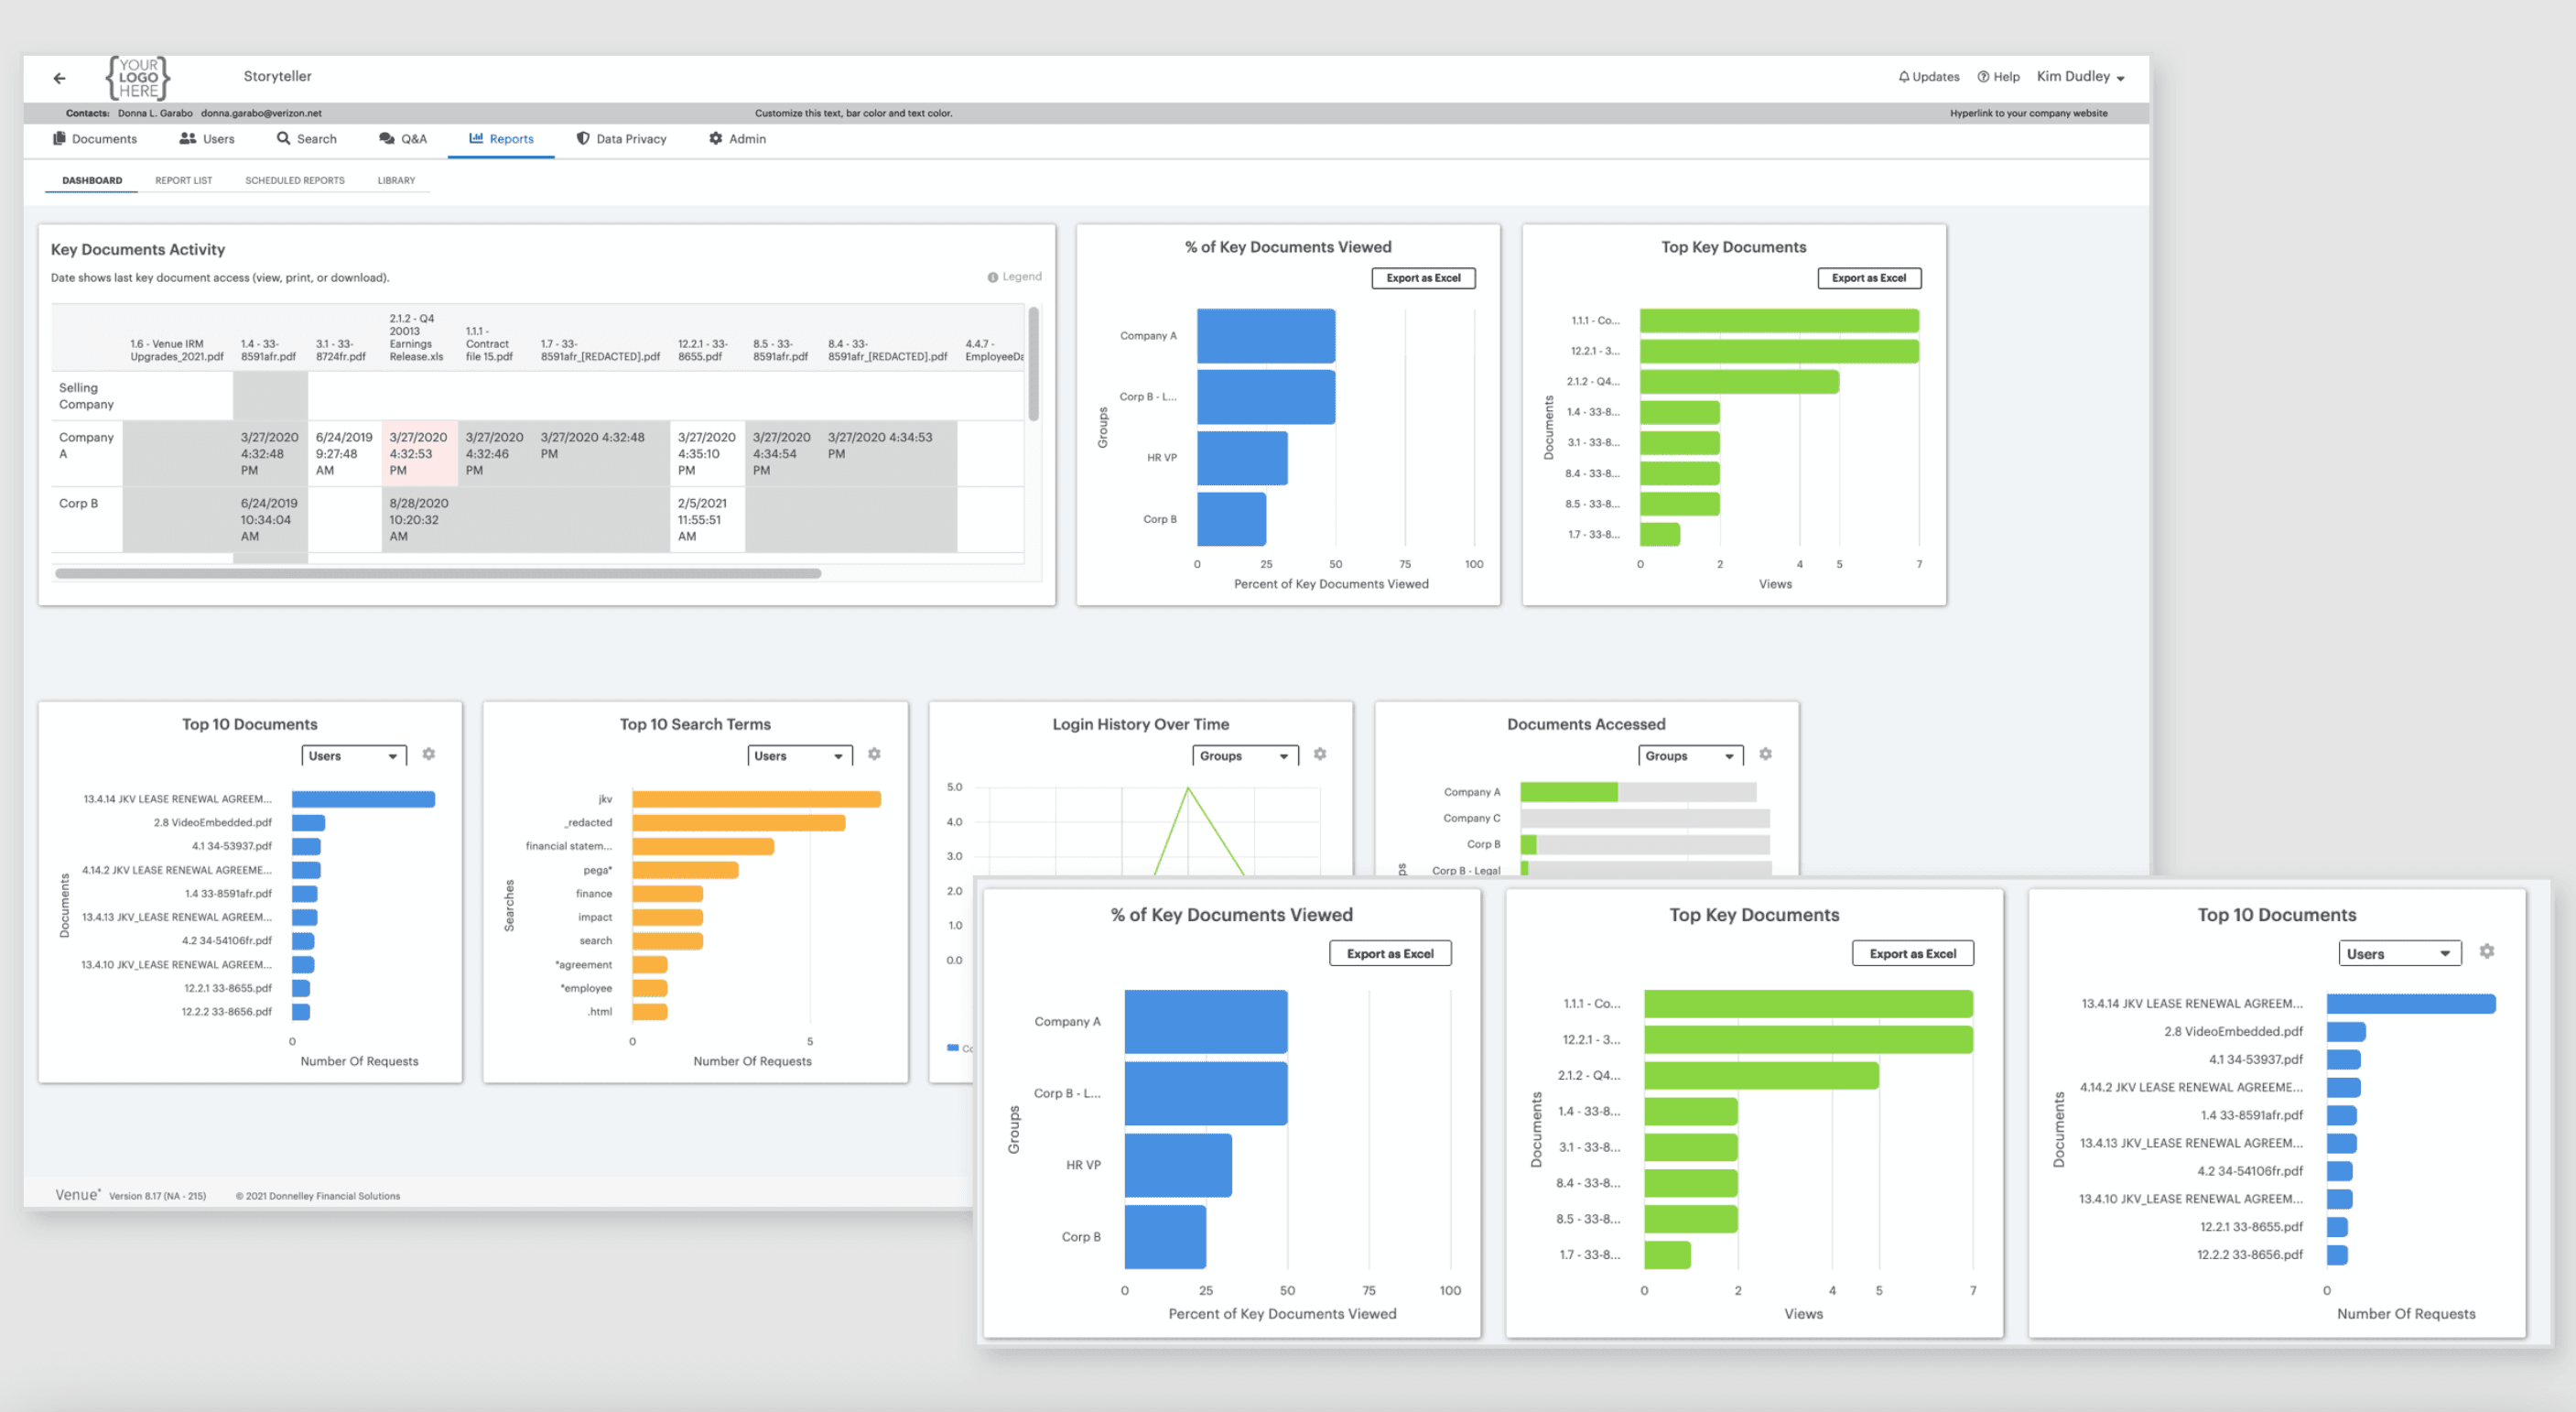Open settings gear on Login History widget
This screenshot has height=1412, width=2576.
(1320, 754)
